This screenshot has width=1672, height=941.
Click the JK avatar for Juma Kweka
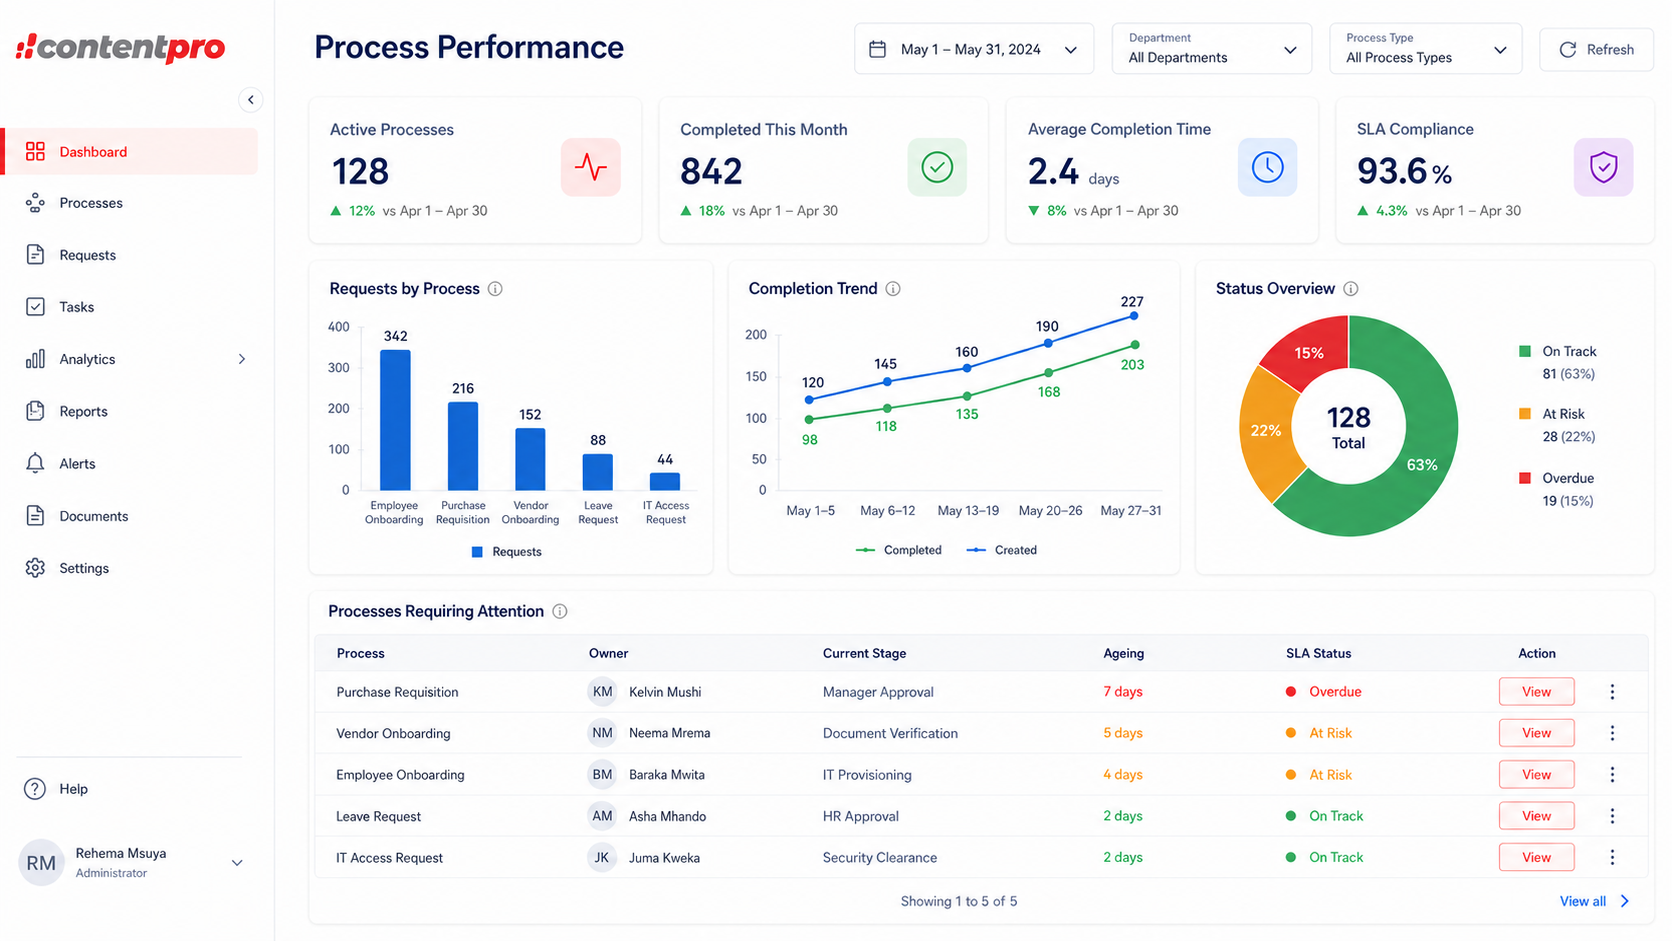(602, 857)
